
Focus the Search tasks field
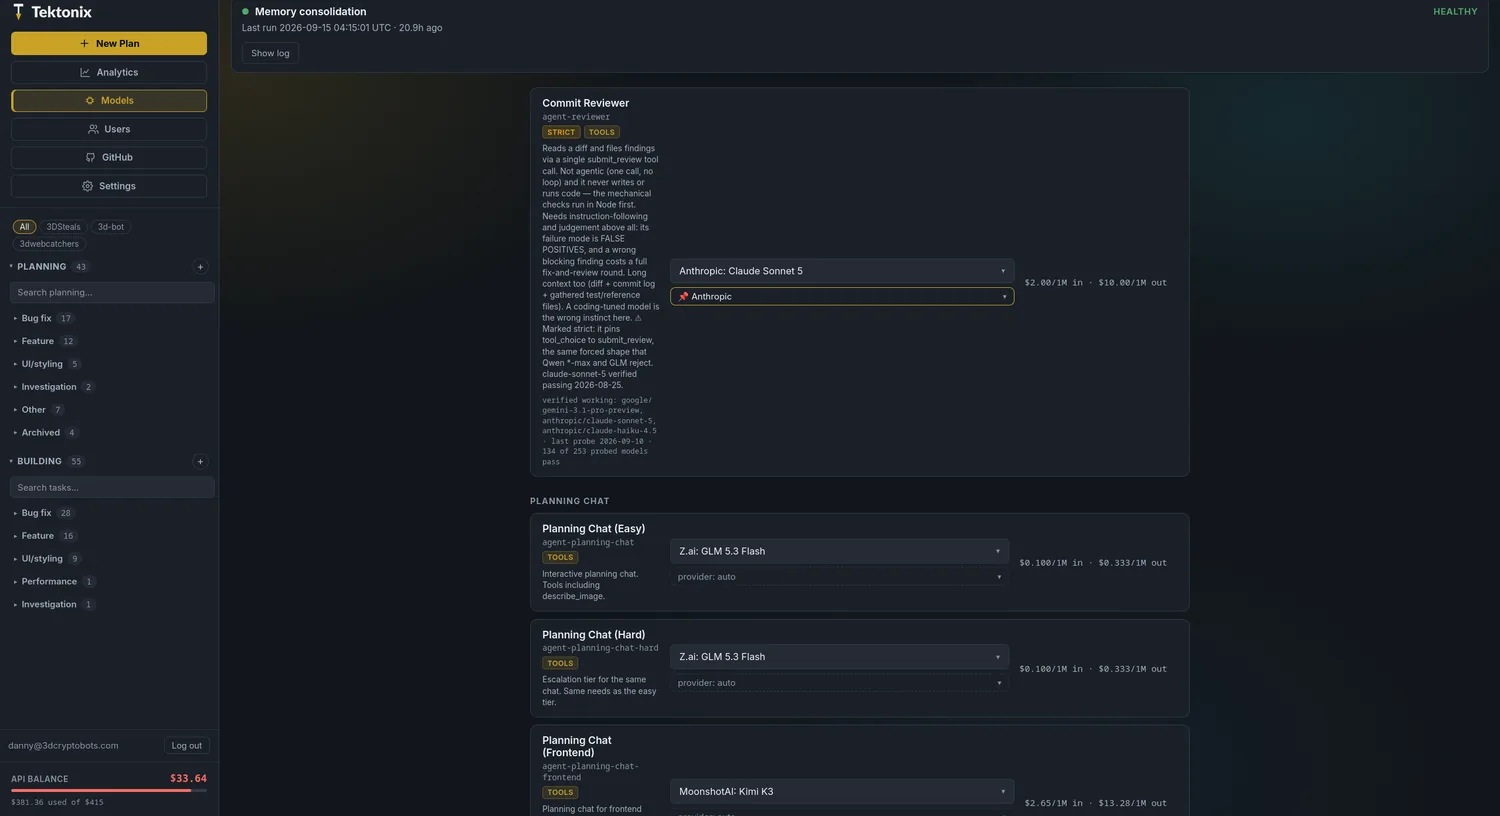(112, 487)
